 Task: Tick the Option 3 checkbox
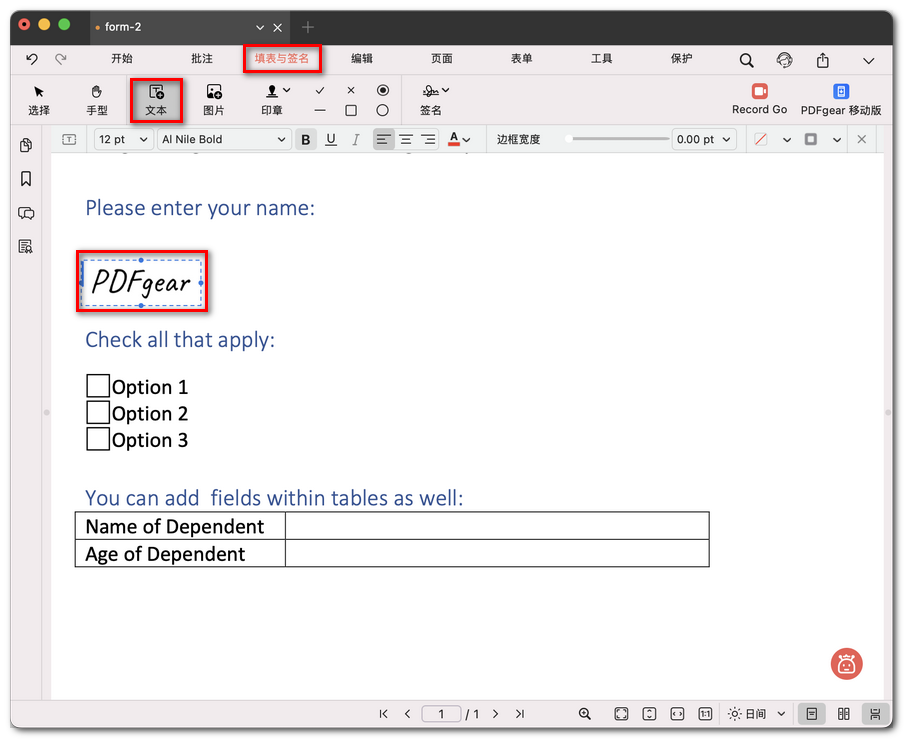point(98,439)
